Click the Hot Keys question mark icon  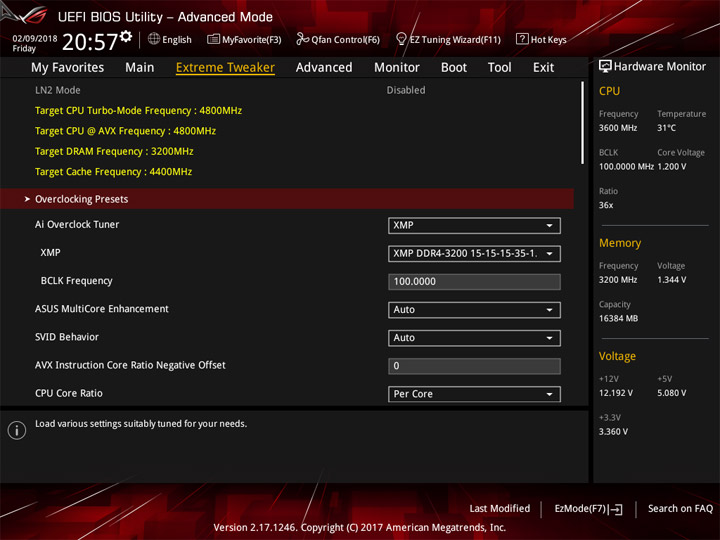522,39
